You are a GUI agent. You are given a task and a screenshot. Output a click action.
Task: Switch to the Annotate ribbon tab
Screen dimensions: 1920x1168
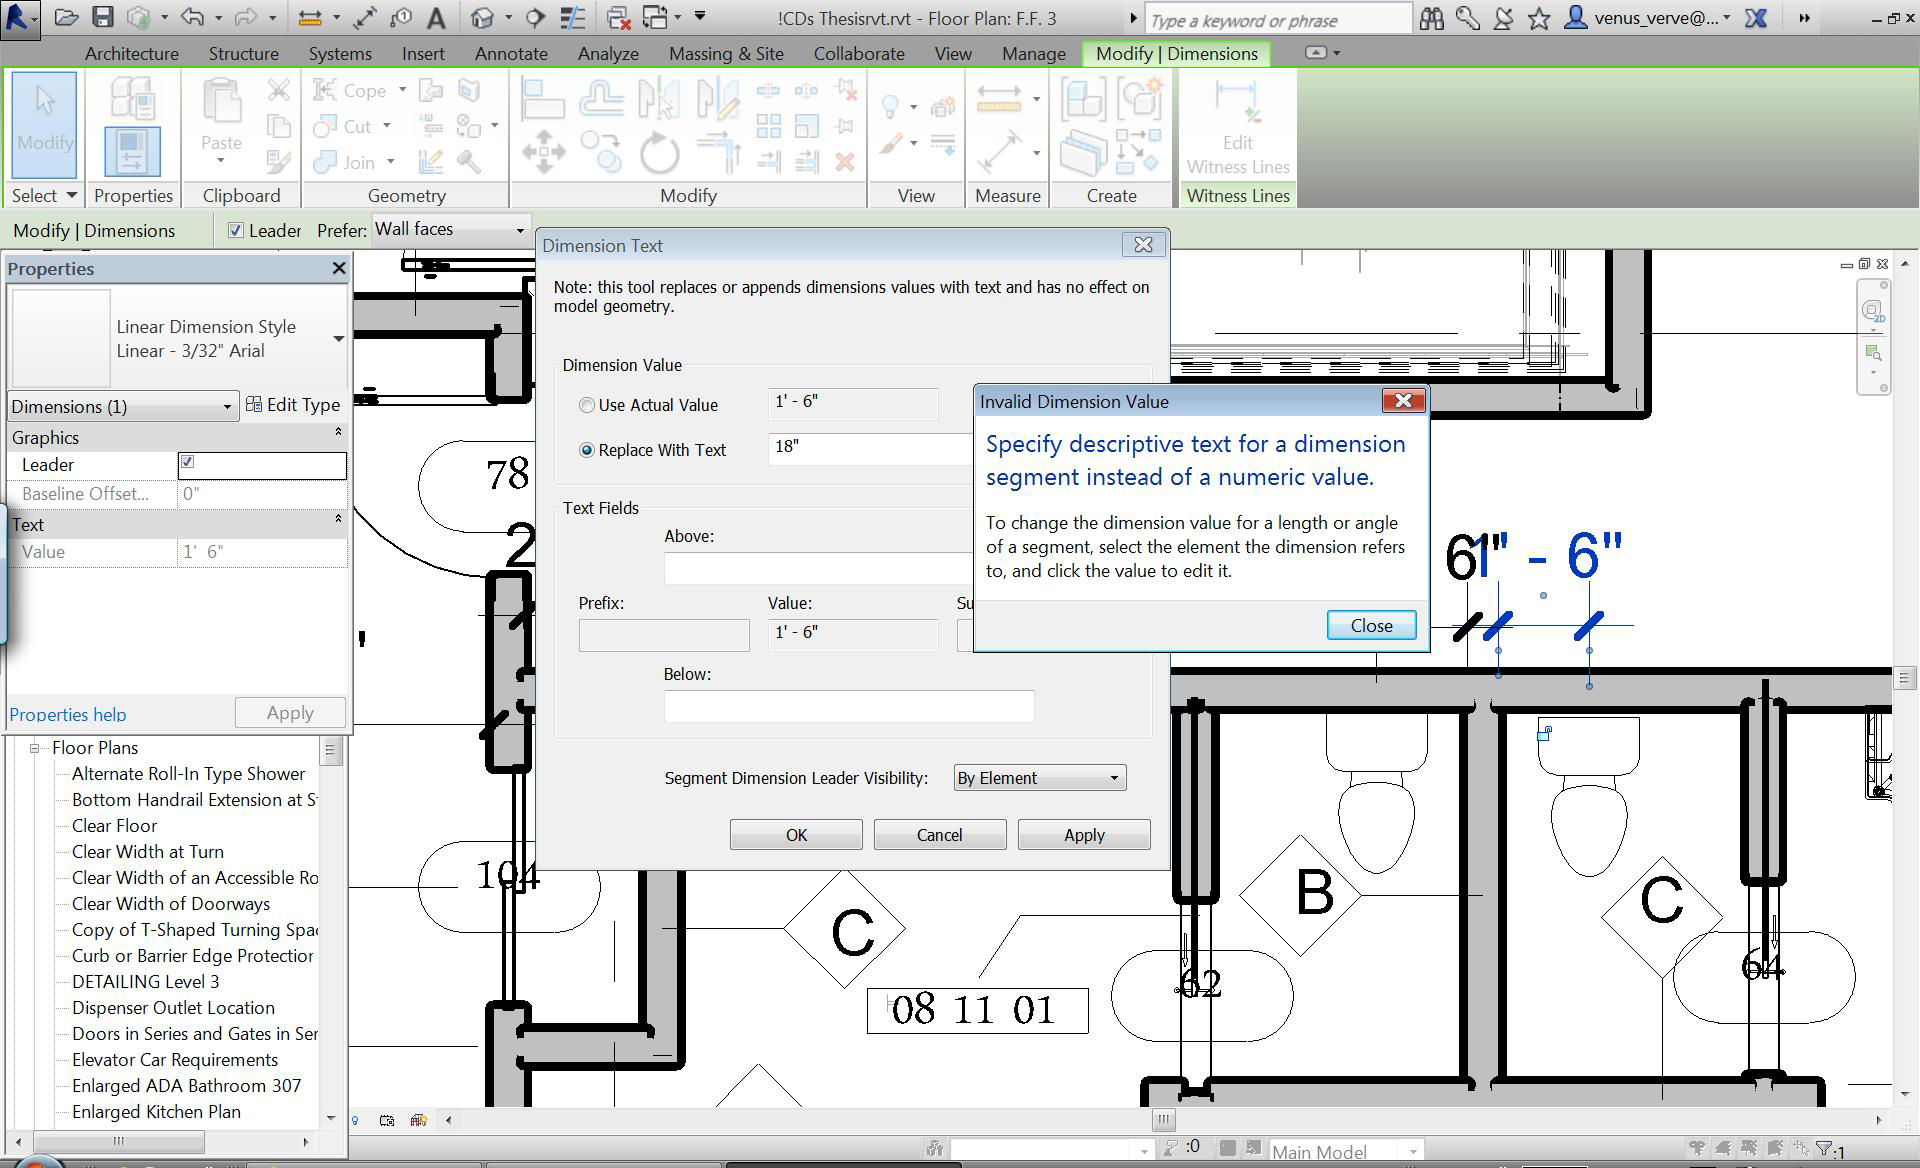[510, 54]
